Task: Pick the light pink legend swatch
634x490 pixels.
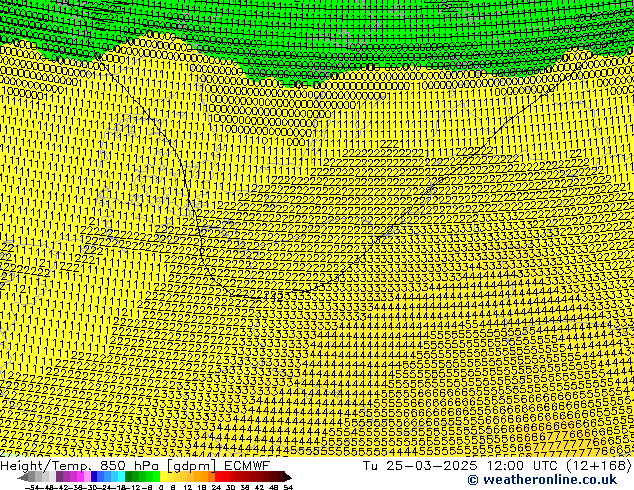Action: [x=87, y=477]
